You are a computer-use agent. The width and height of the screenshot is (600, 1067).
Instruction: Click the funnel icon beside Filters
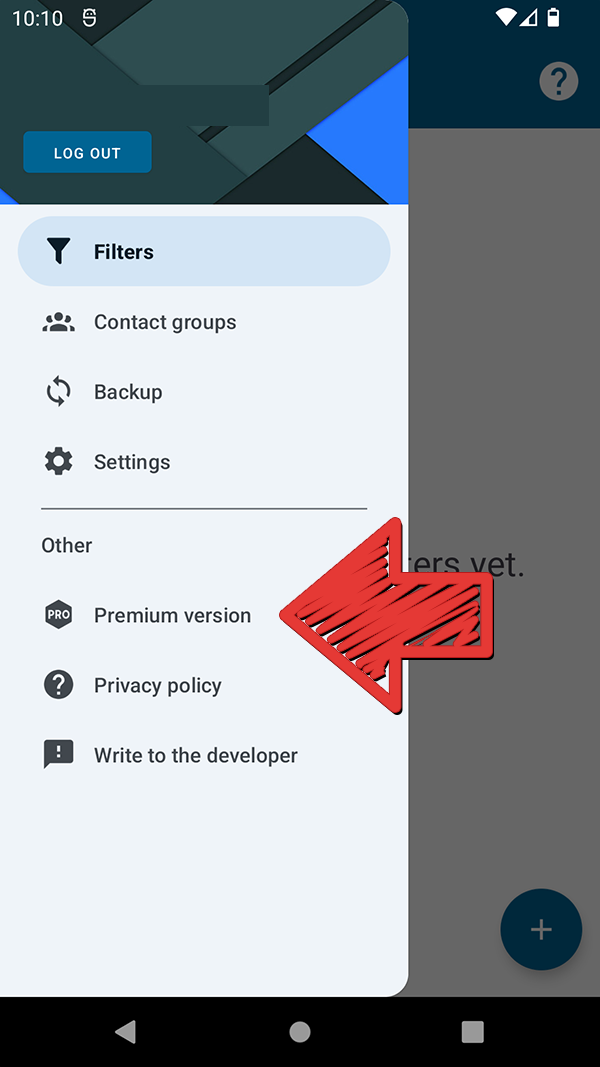click(59, 251)
